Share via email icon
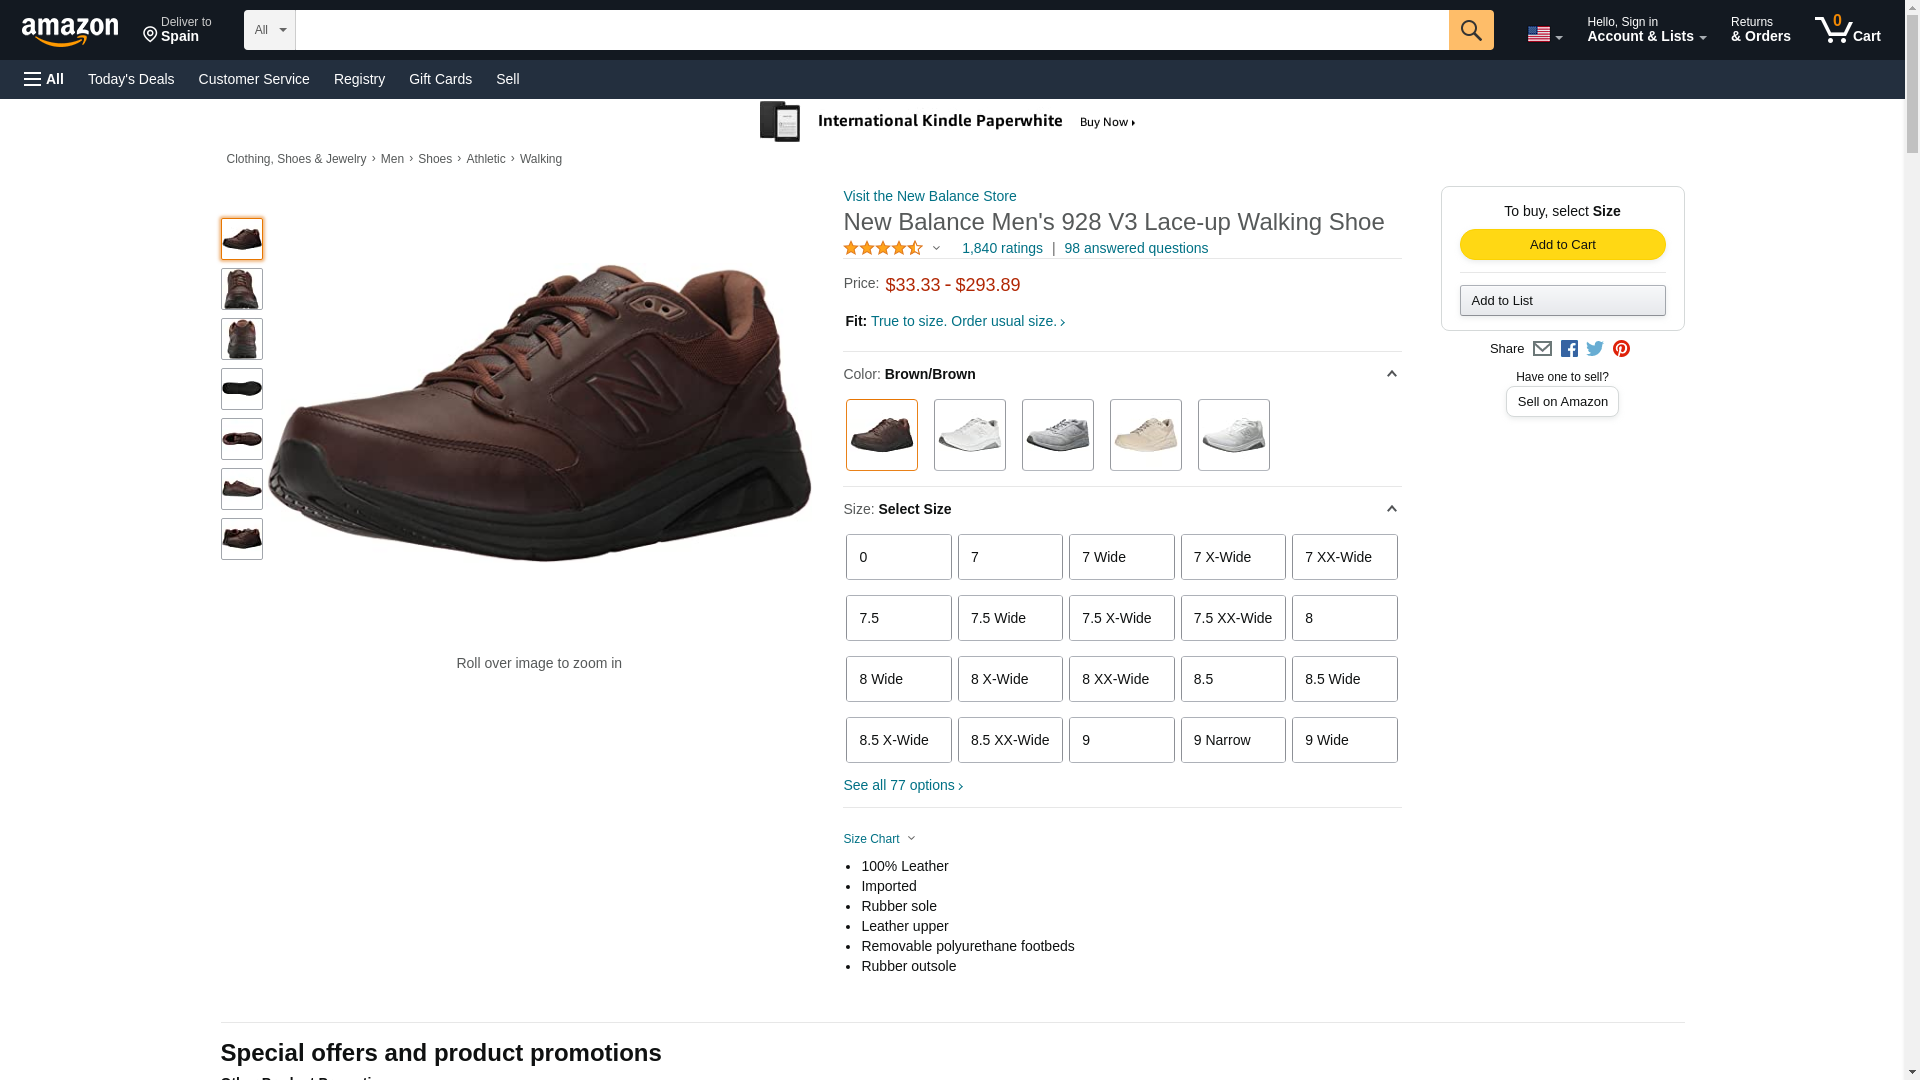 pos(1542,349)
